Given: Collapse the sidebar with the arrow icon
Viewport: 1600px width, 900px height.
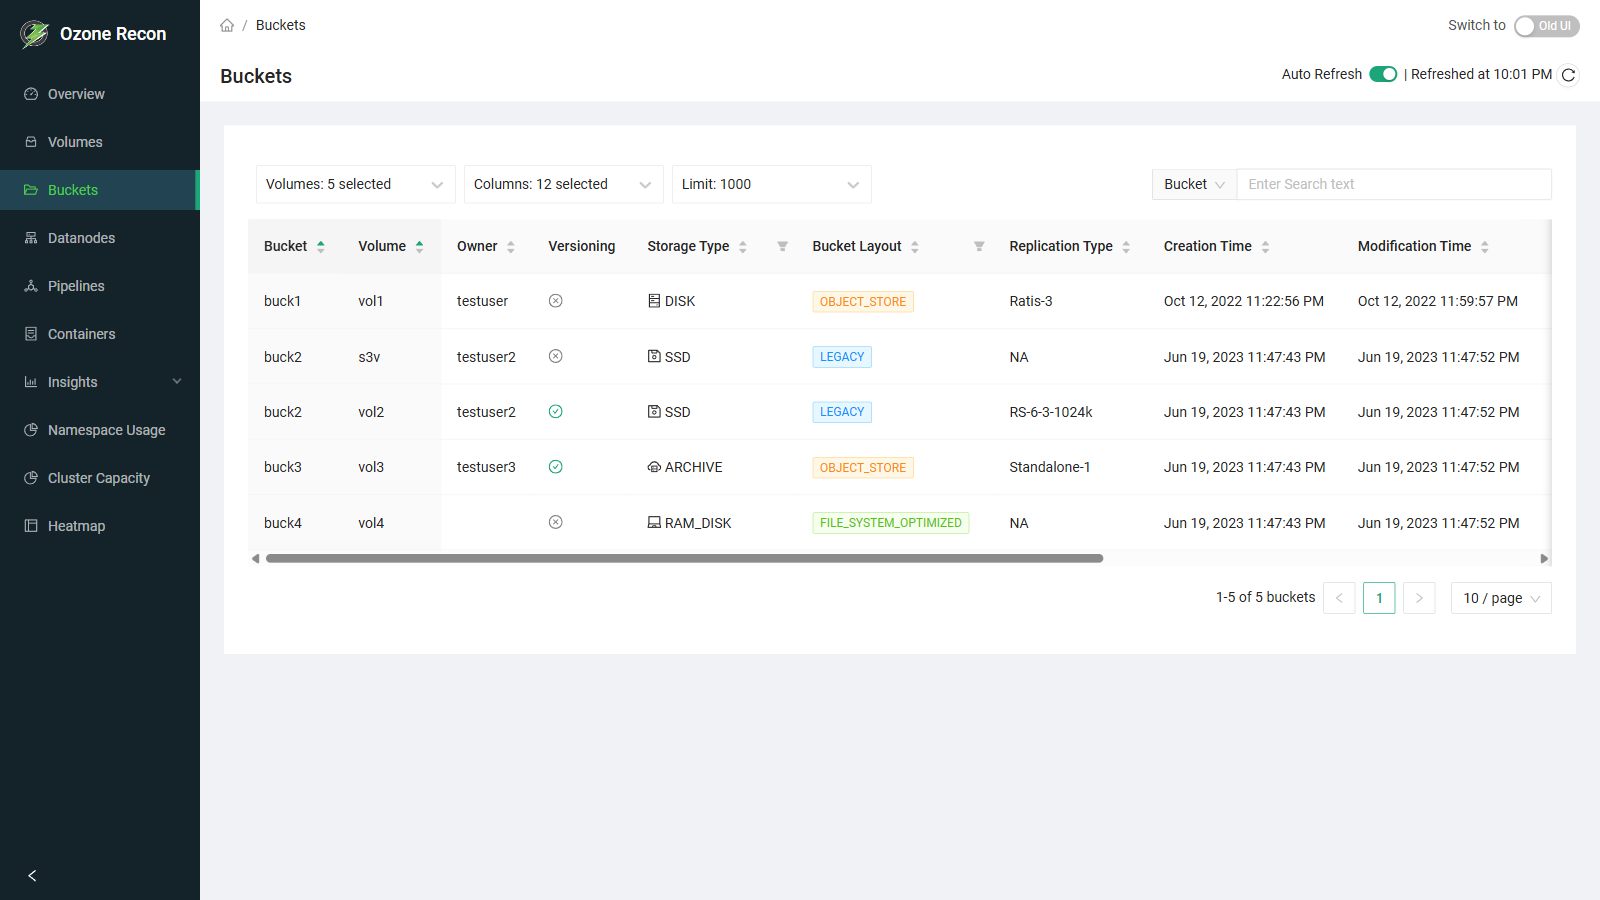Looking at the screenshot, I should coord(32,876).
